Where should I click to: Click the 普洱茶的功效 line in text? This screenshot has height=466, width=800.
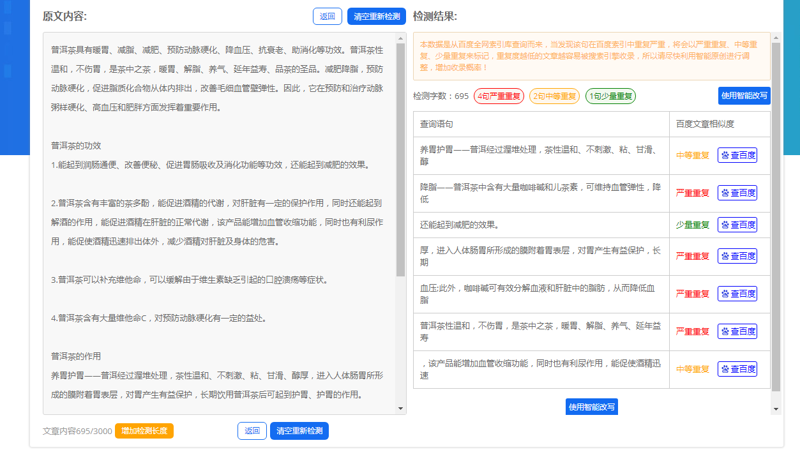(76, 145)
